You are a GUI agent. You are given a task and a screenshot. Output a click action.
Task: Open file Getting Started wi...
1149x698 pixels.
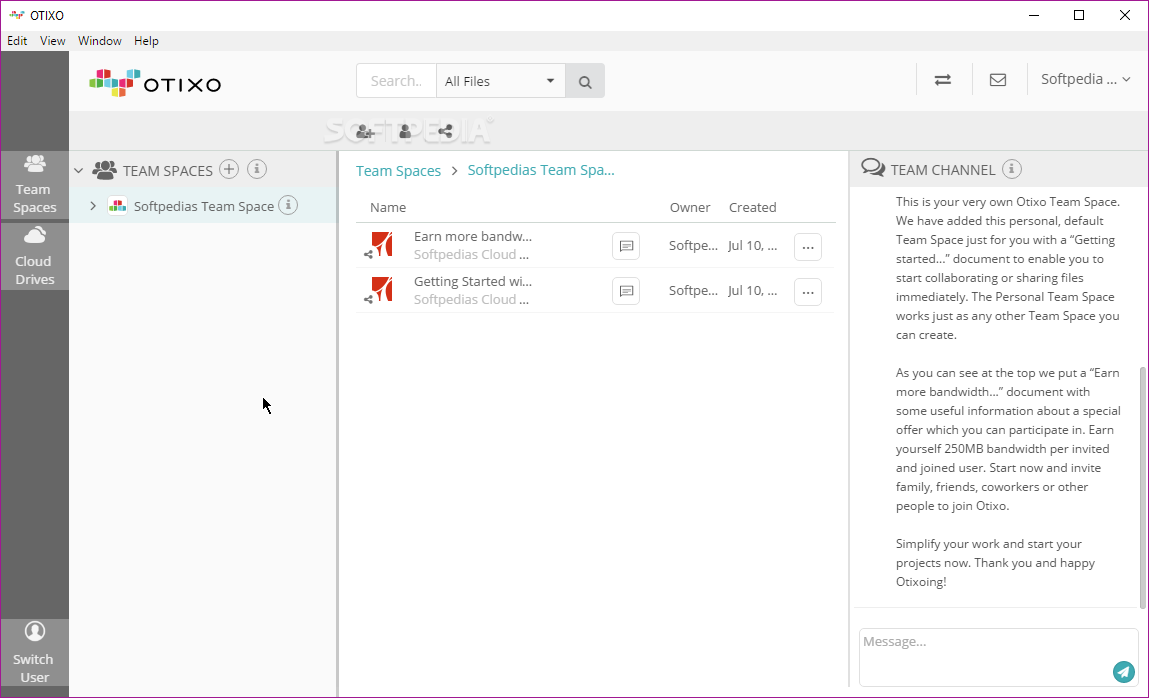click(x=473, y=281)
